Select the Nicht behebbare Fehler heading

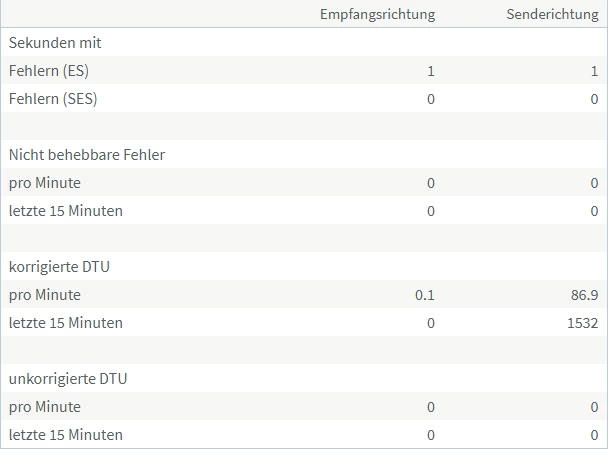[x=87, y=155]
